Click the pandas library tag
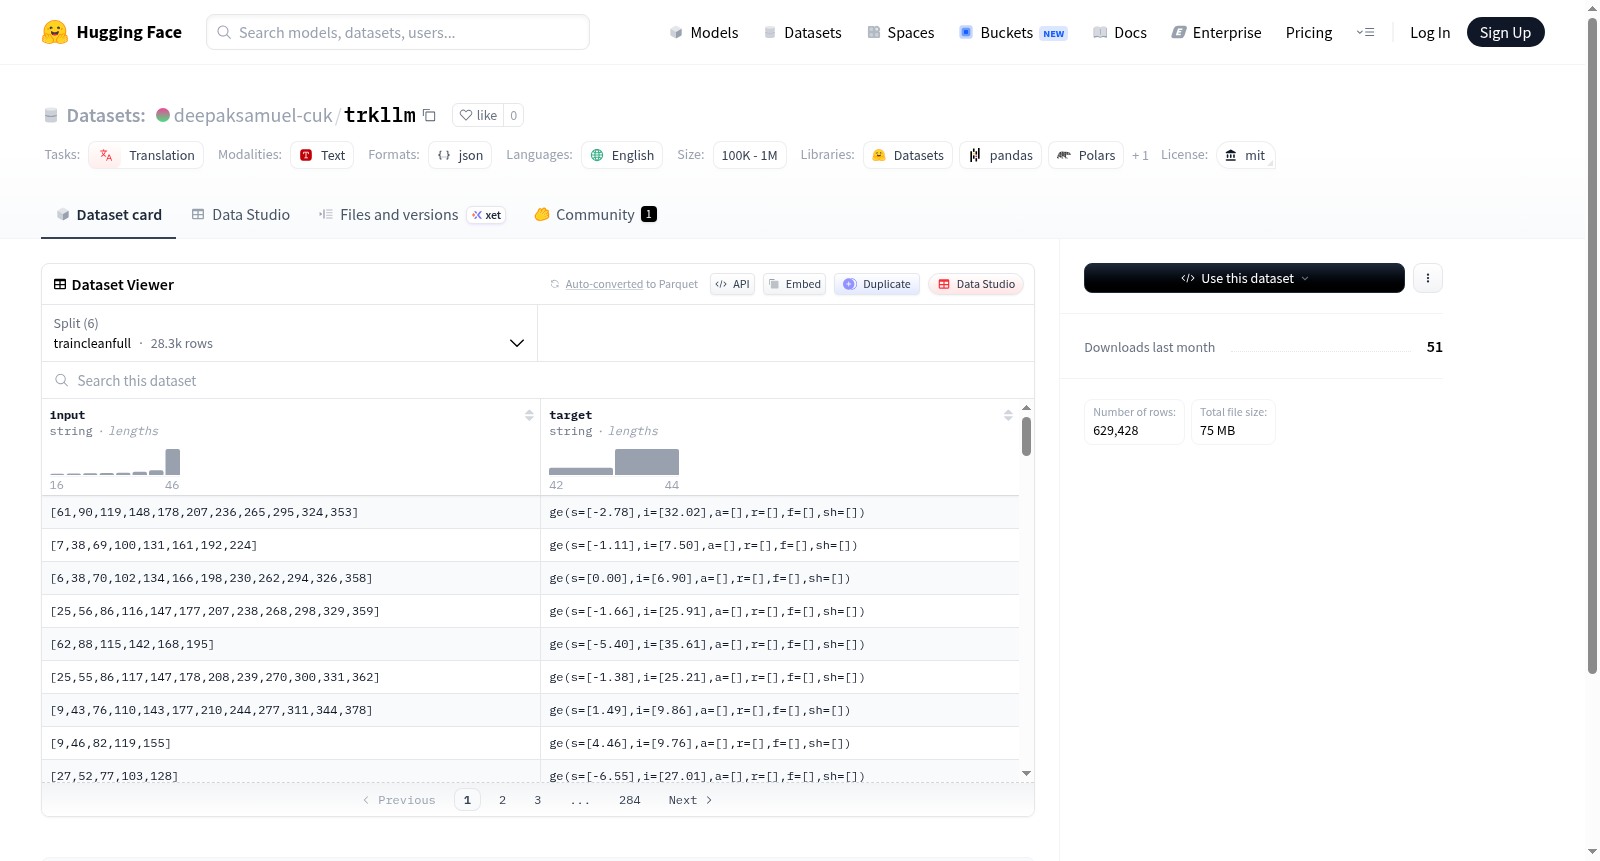1600x861 pixels. [1000, 155]
